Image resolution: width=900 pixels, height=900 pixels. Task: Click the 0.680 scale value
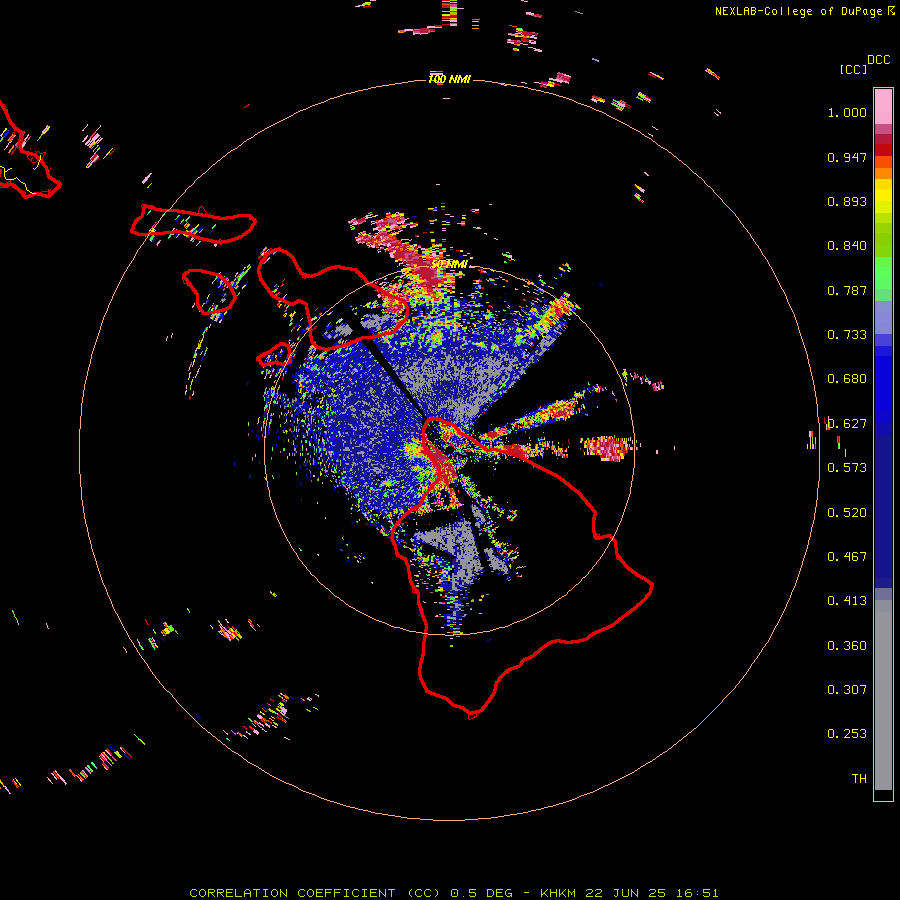(847, 379)
